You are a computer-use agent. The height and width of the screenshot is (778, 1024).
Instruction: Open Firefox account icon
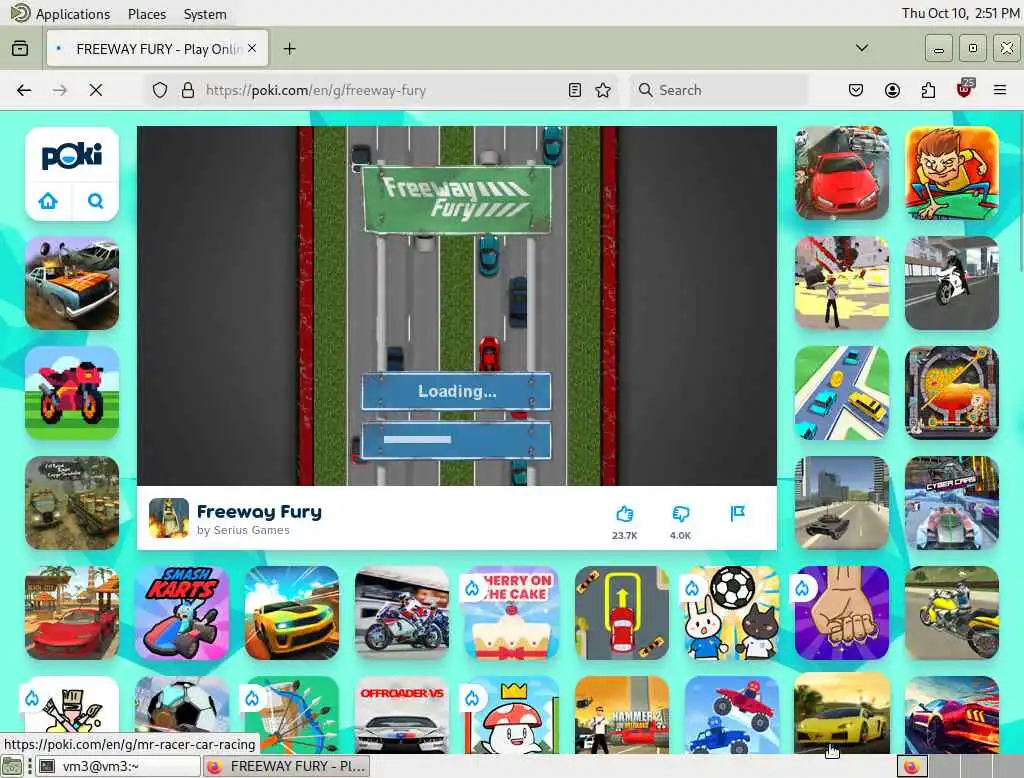point(892,90)
